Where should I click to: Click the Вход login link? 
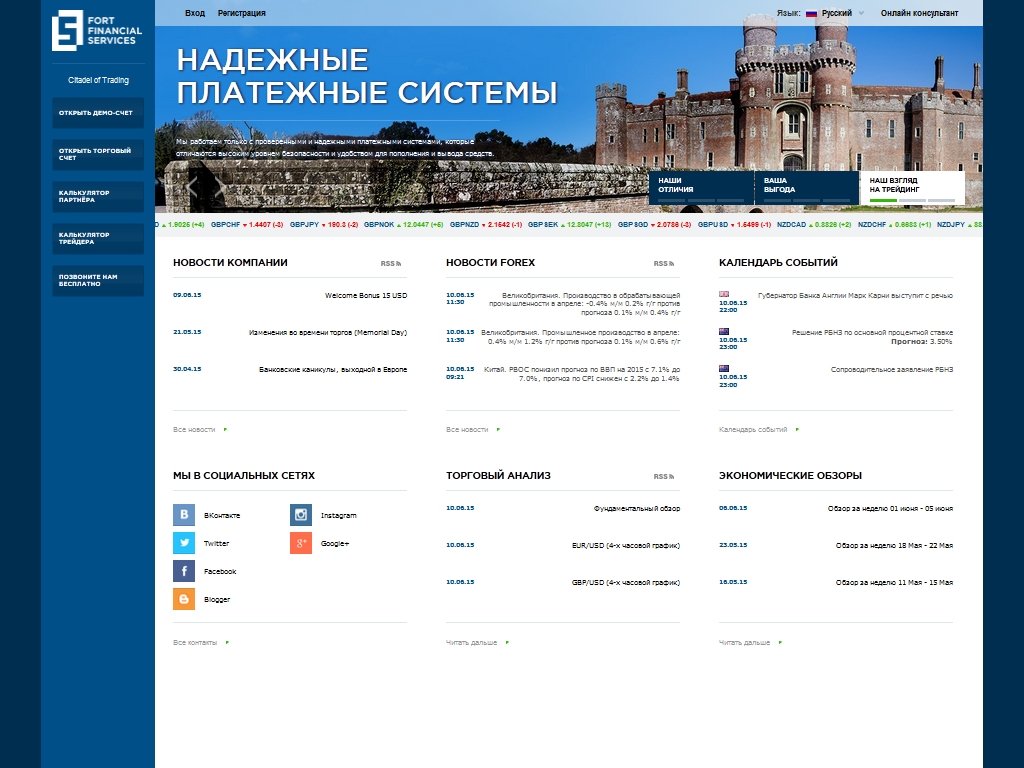(x=195, y=13)
